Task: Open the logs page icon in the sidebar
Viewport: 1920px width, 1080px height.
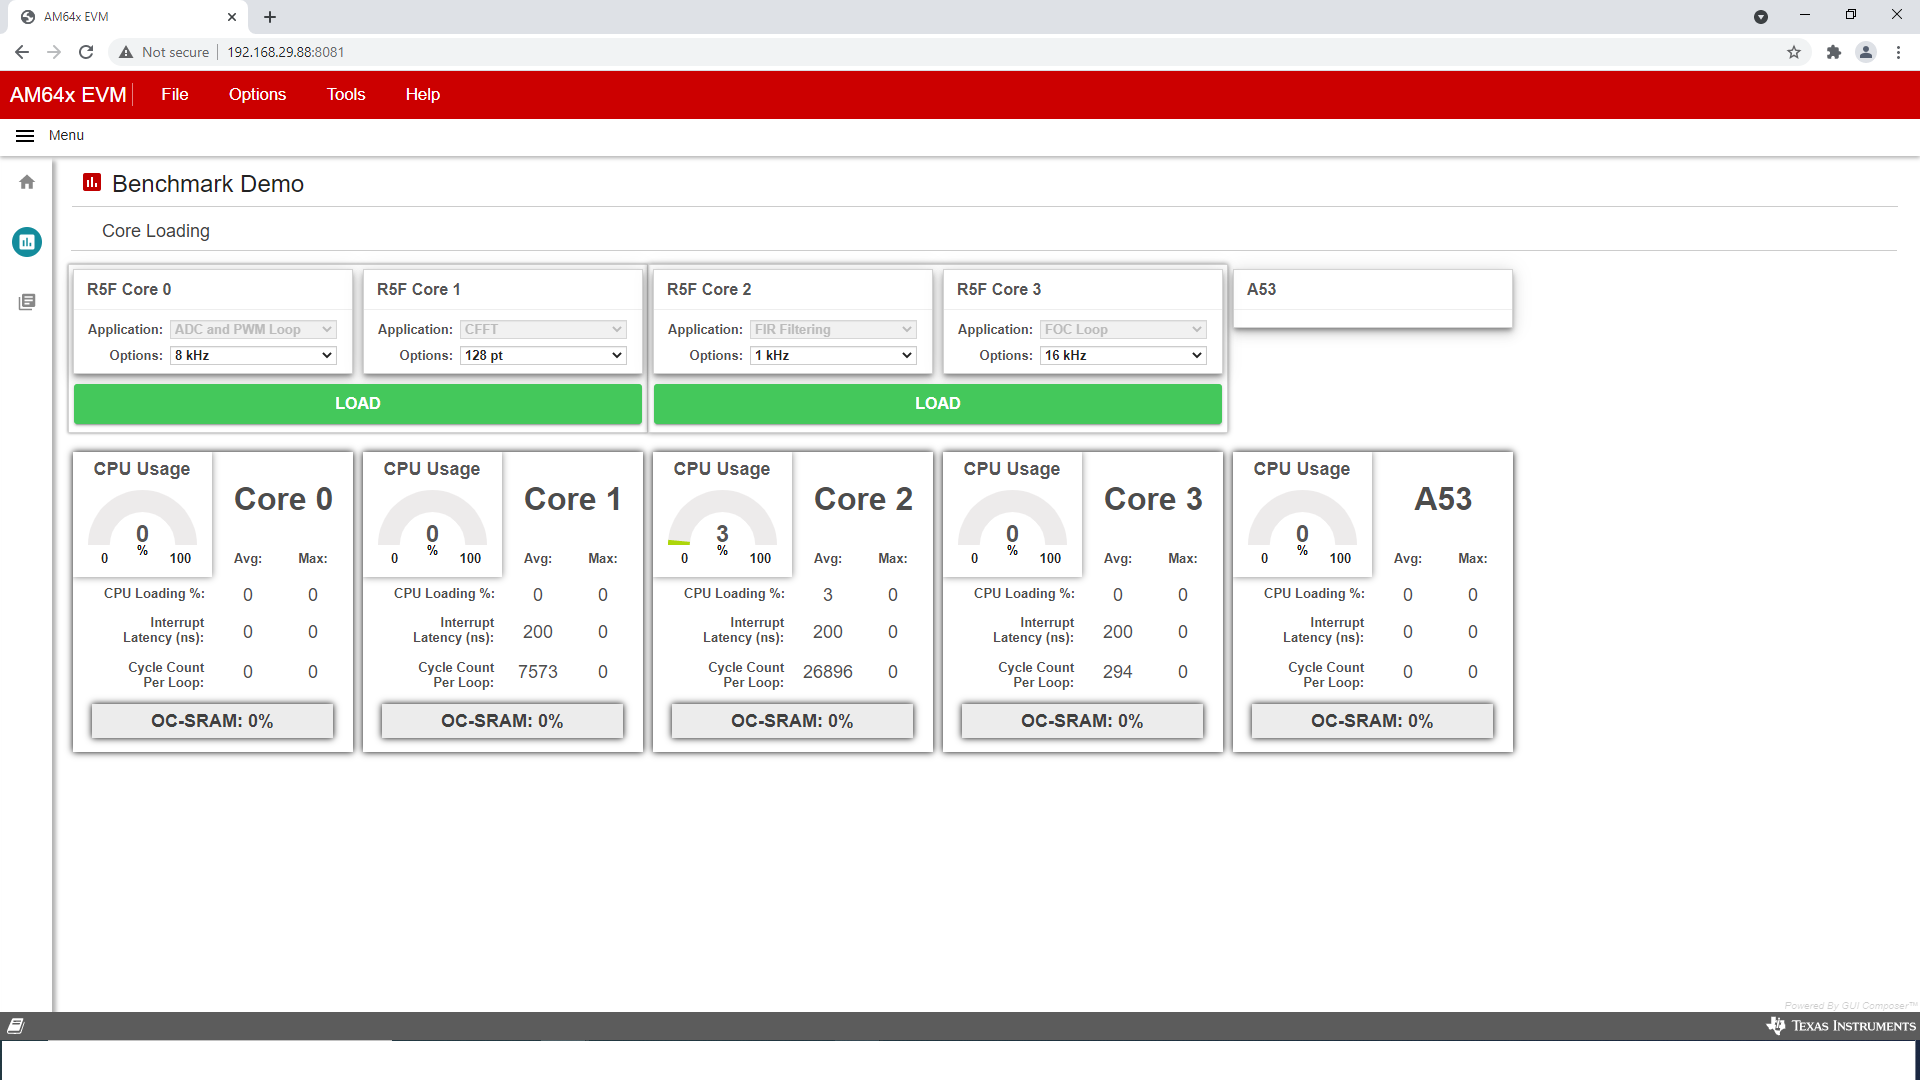Action: [x=26, y=302]
